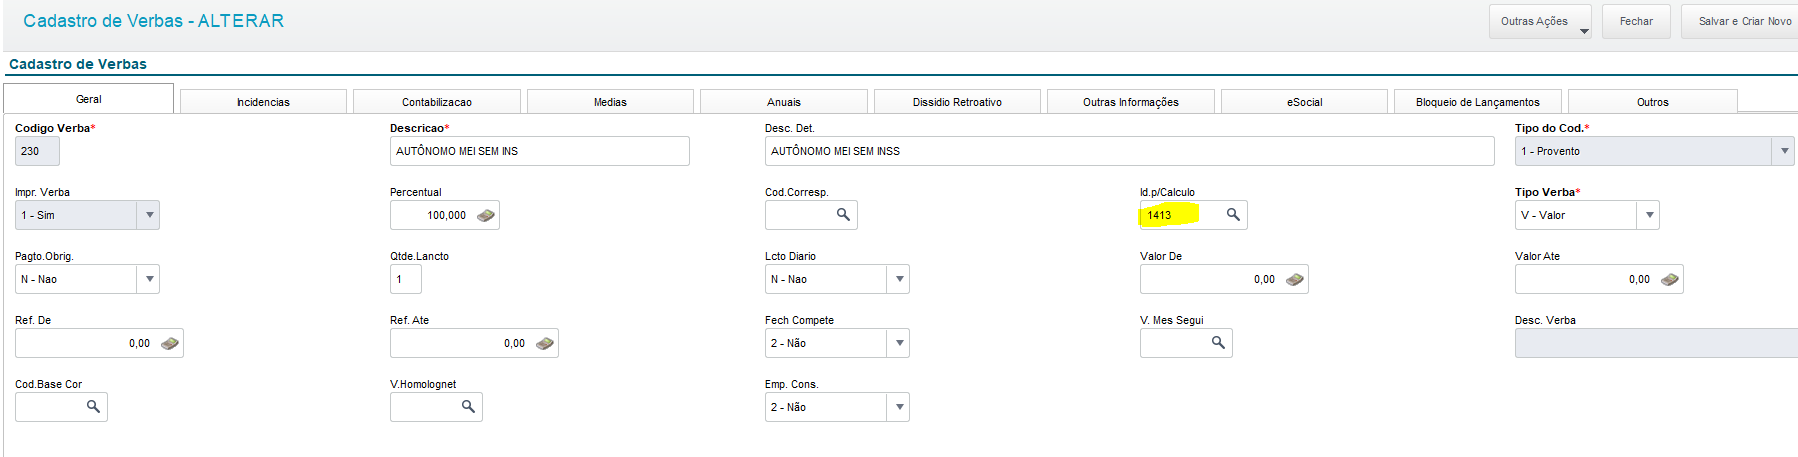Open calculator icon in Percentual field

point(486,215)
